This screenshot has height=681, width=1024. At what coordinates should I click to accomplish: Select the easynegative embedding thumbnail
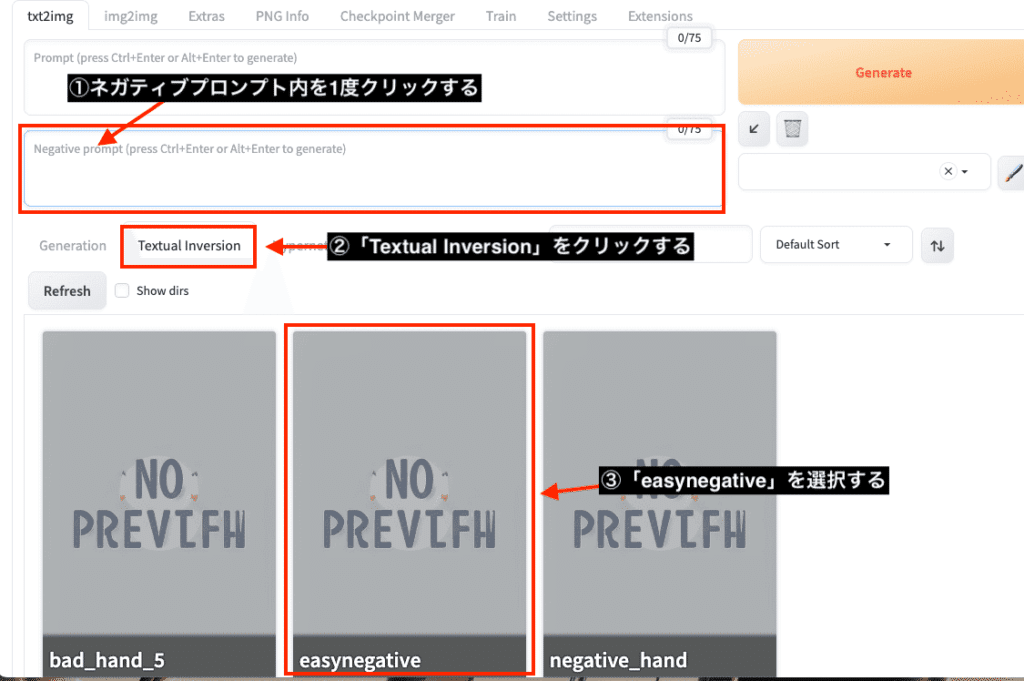408,480
